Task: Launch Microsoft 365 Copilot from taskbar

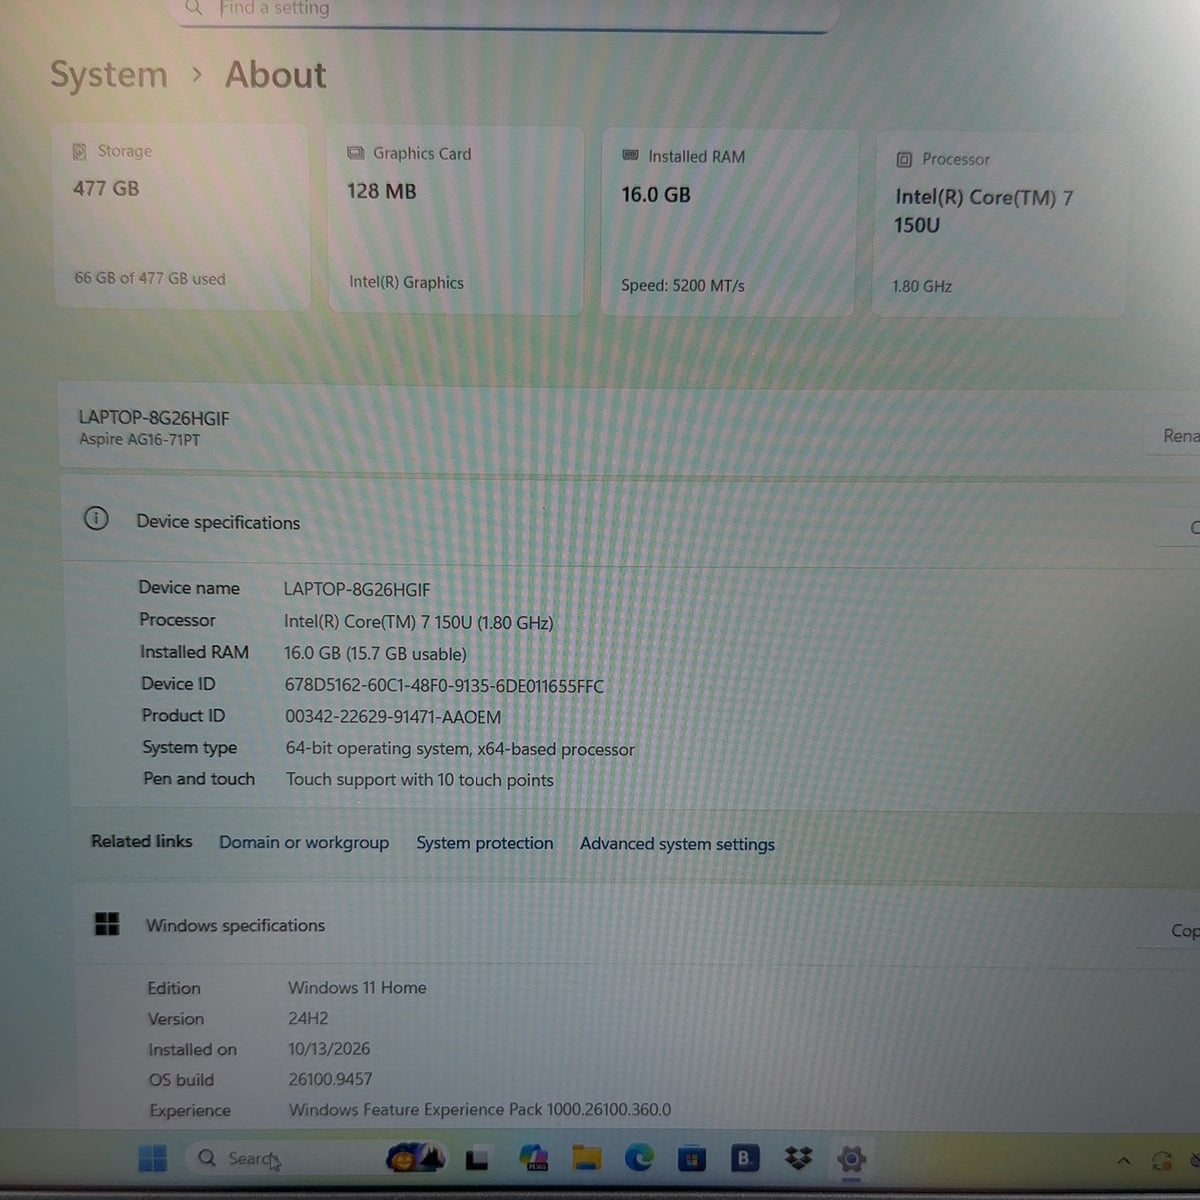Action: 533,1158
